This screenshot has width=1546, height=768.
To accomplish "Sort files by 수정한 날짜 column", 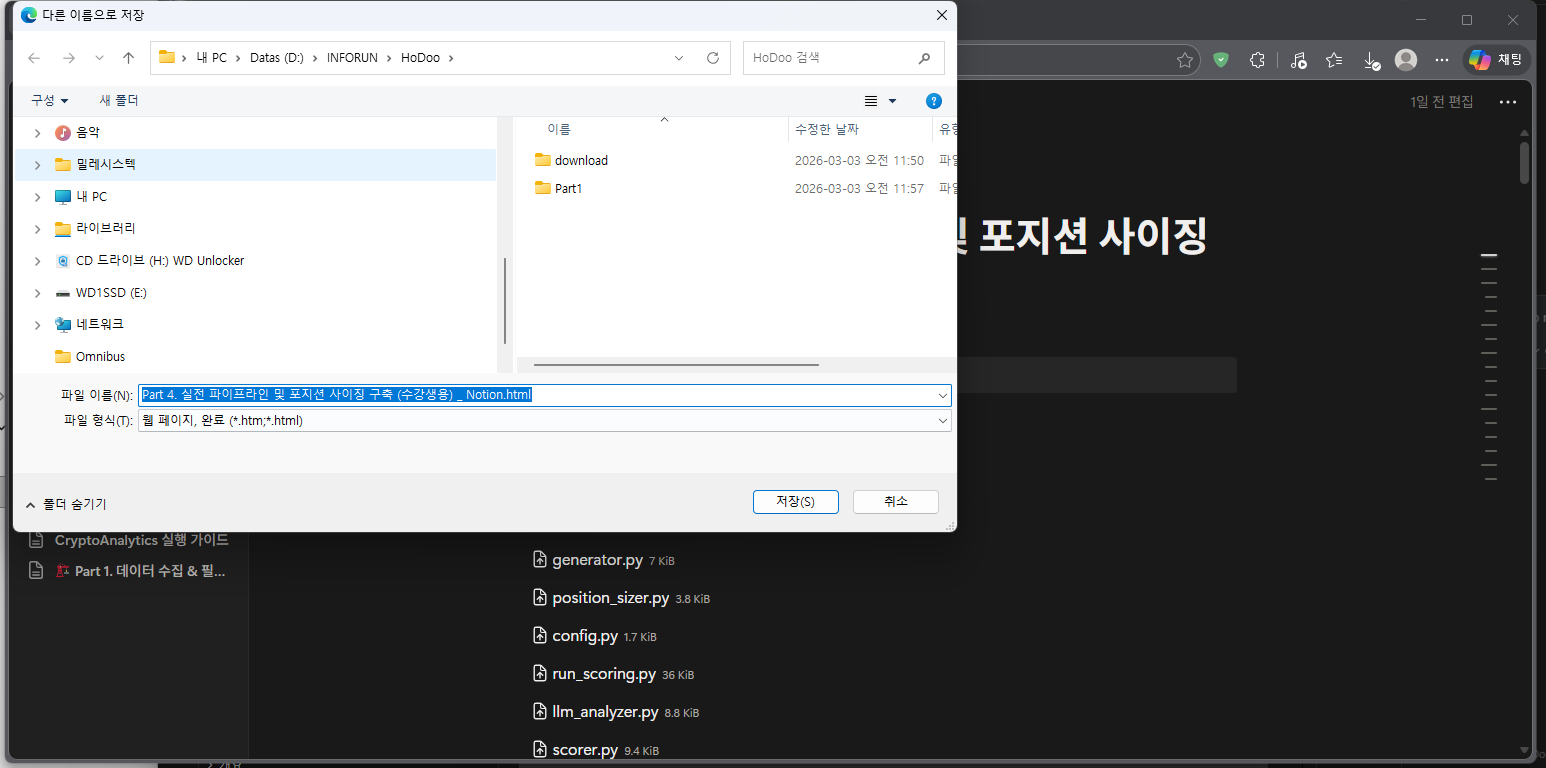I will 827,130.
